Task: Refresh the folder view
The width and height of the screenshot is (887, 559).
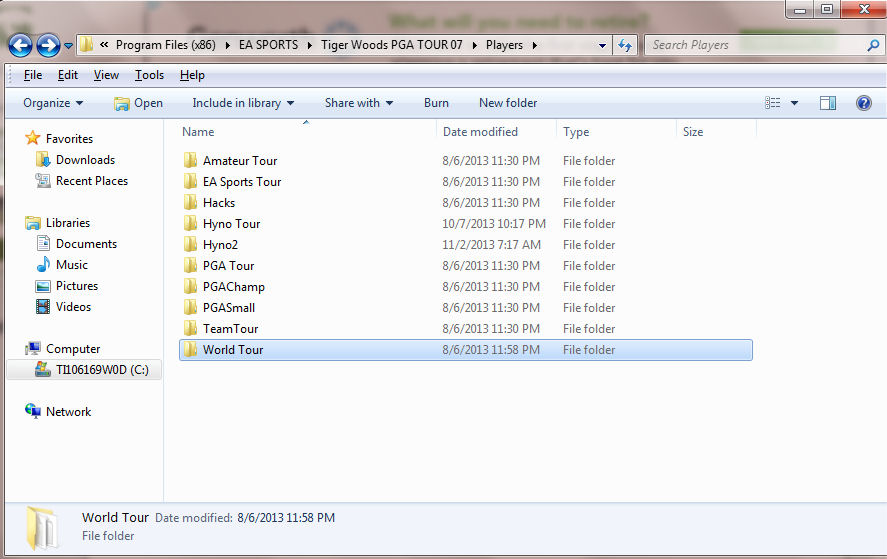Action: pos(625,45)
